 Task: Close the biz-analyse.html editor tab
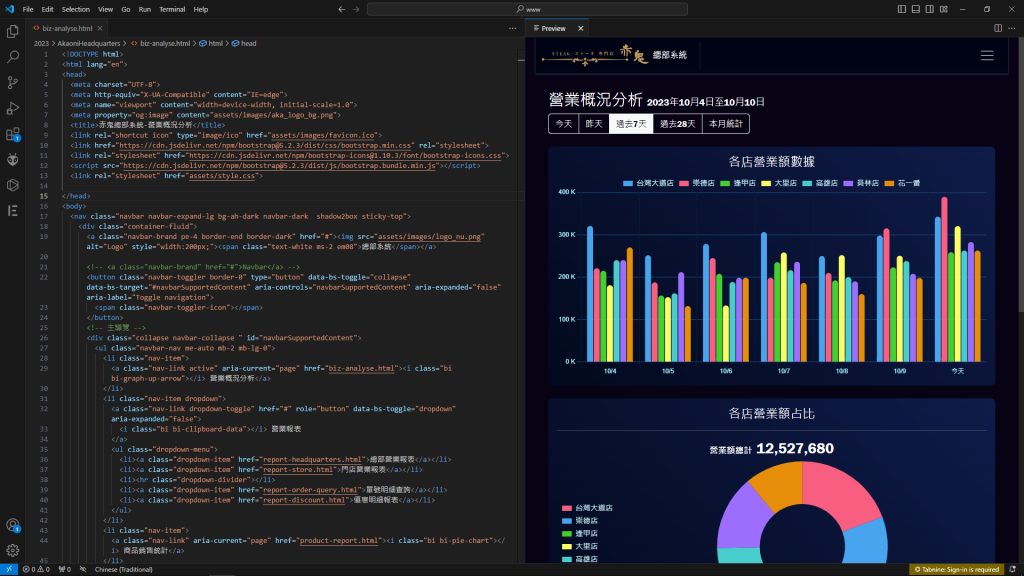tap(100, 28)
